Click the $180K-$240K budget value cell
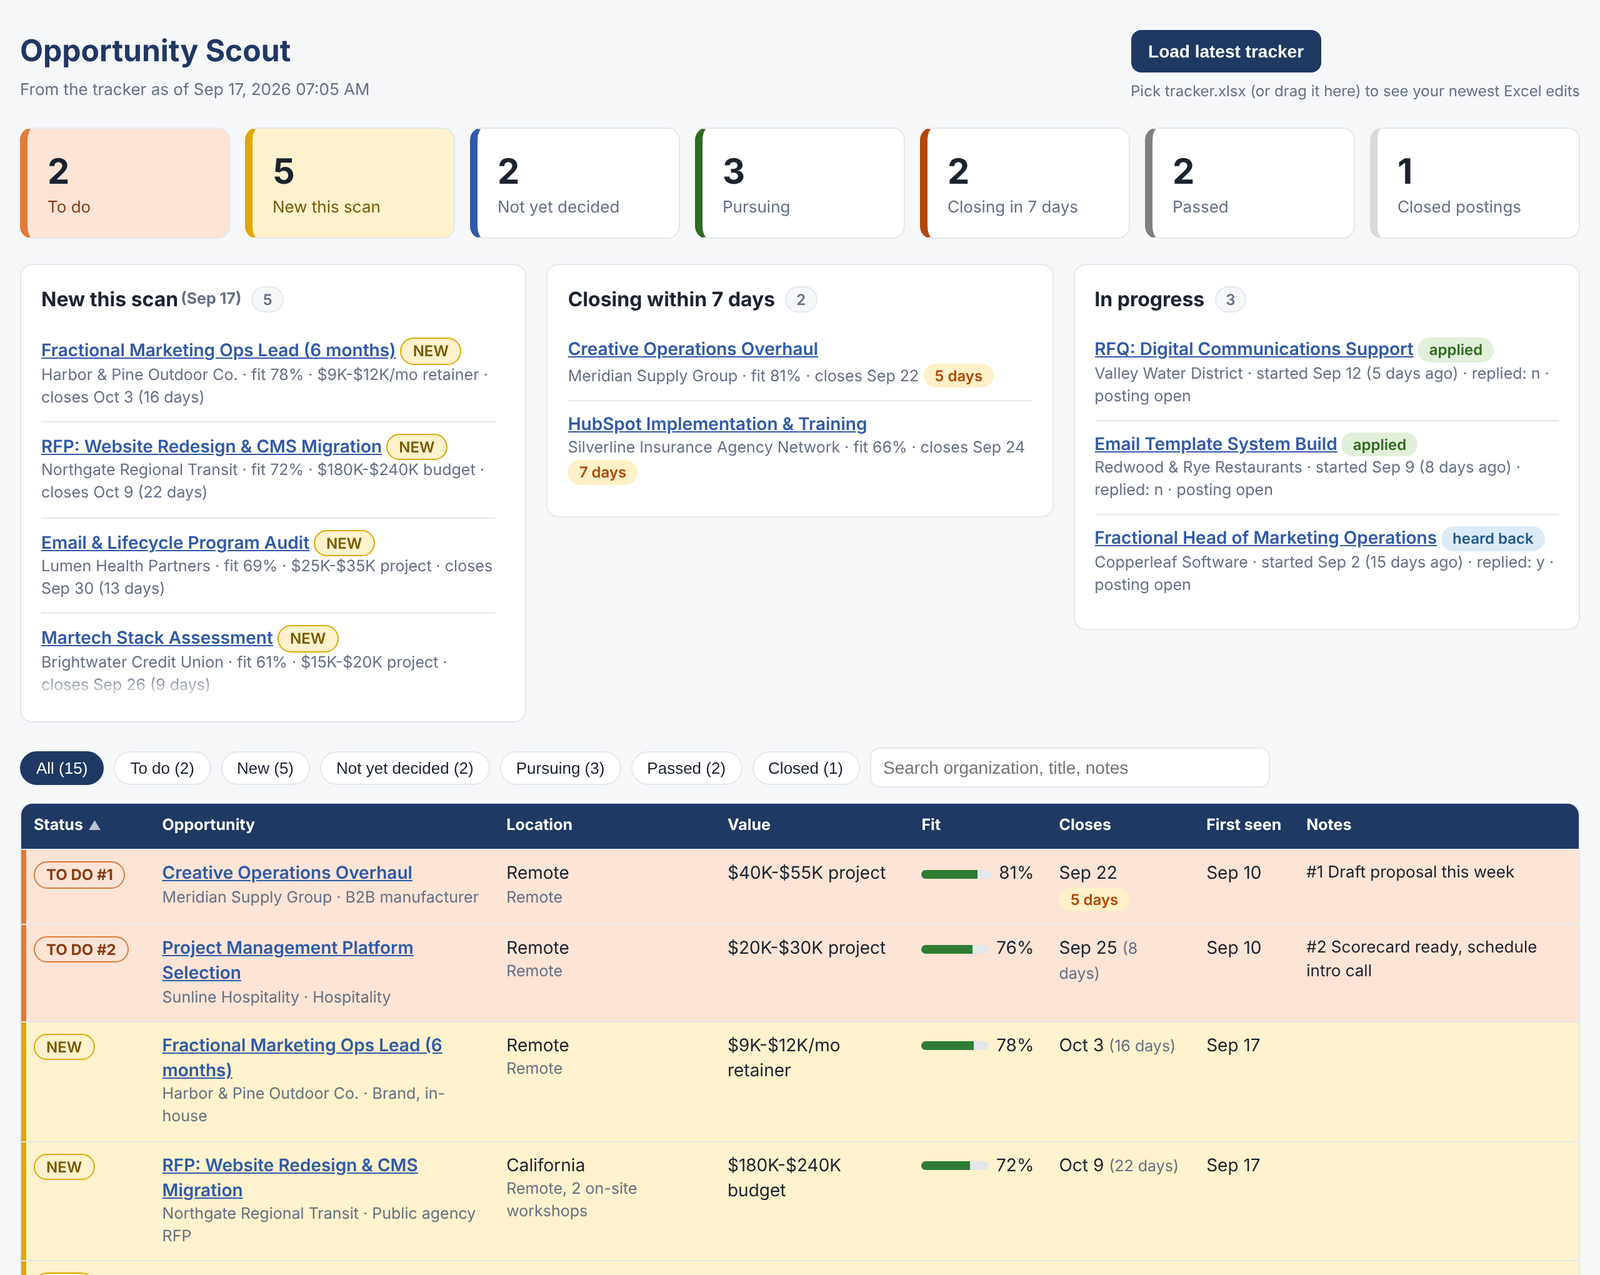The width and height of the screenshot is (1600, 1275). click(x=784, y=1178)
